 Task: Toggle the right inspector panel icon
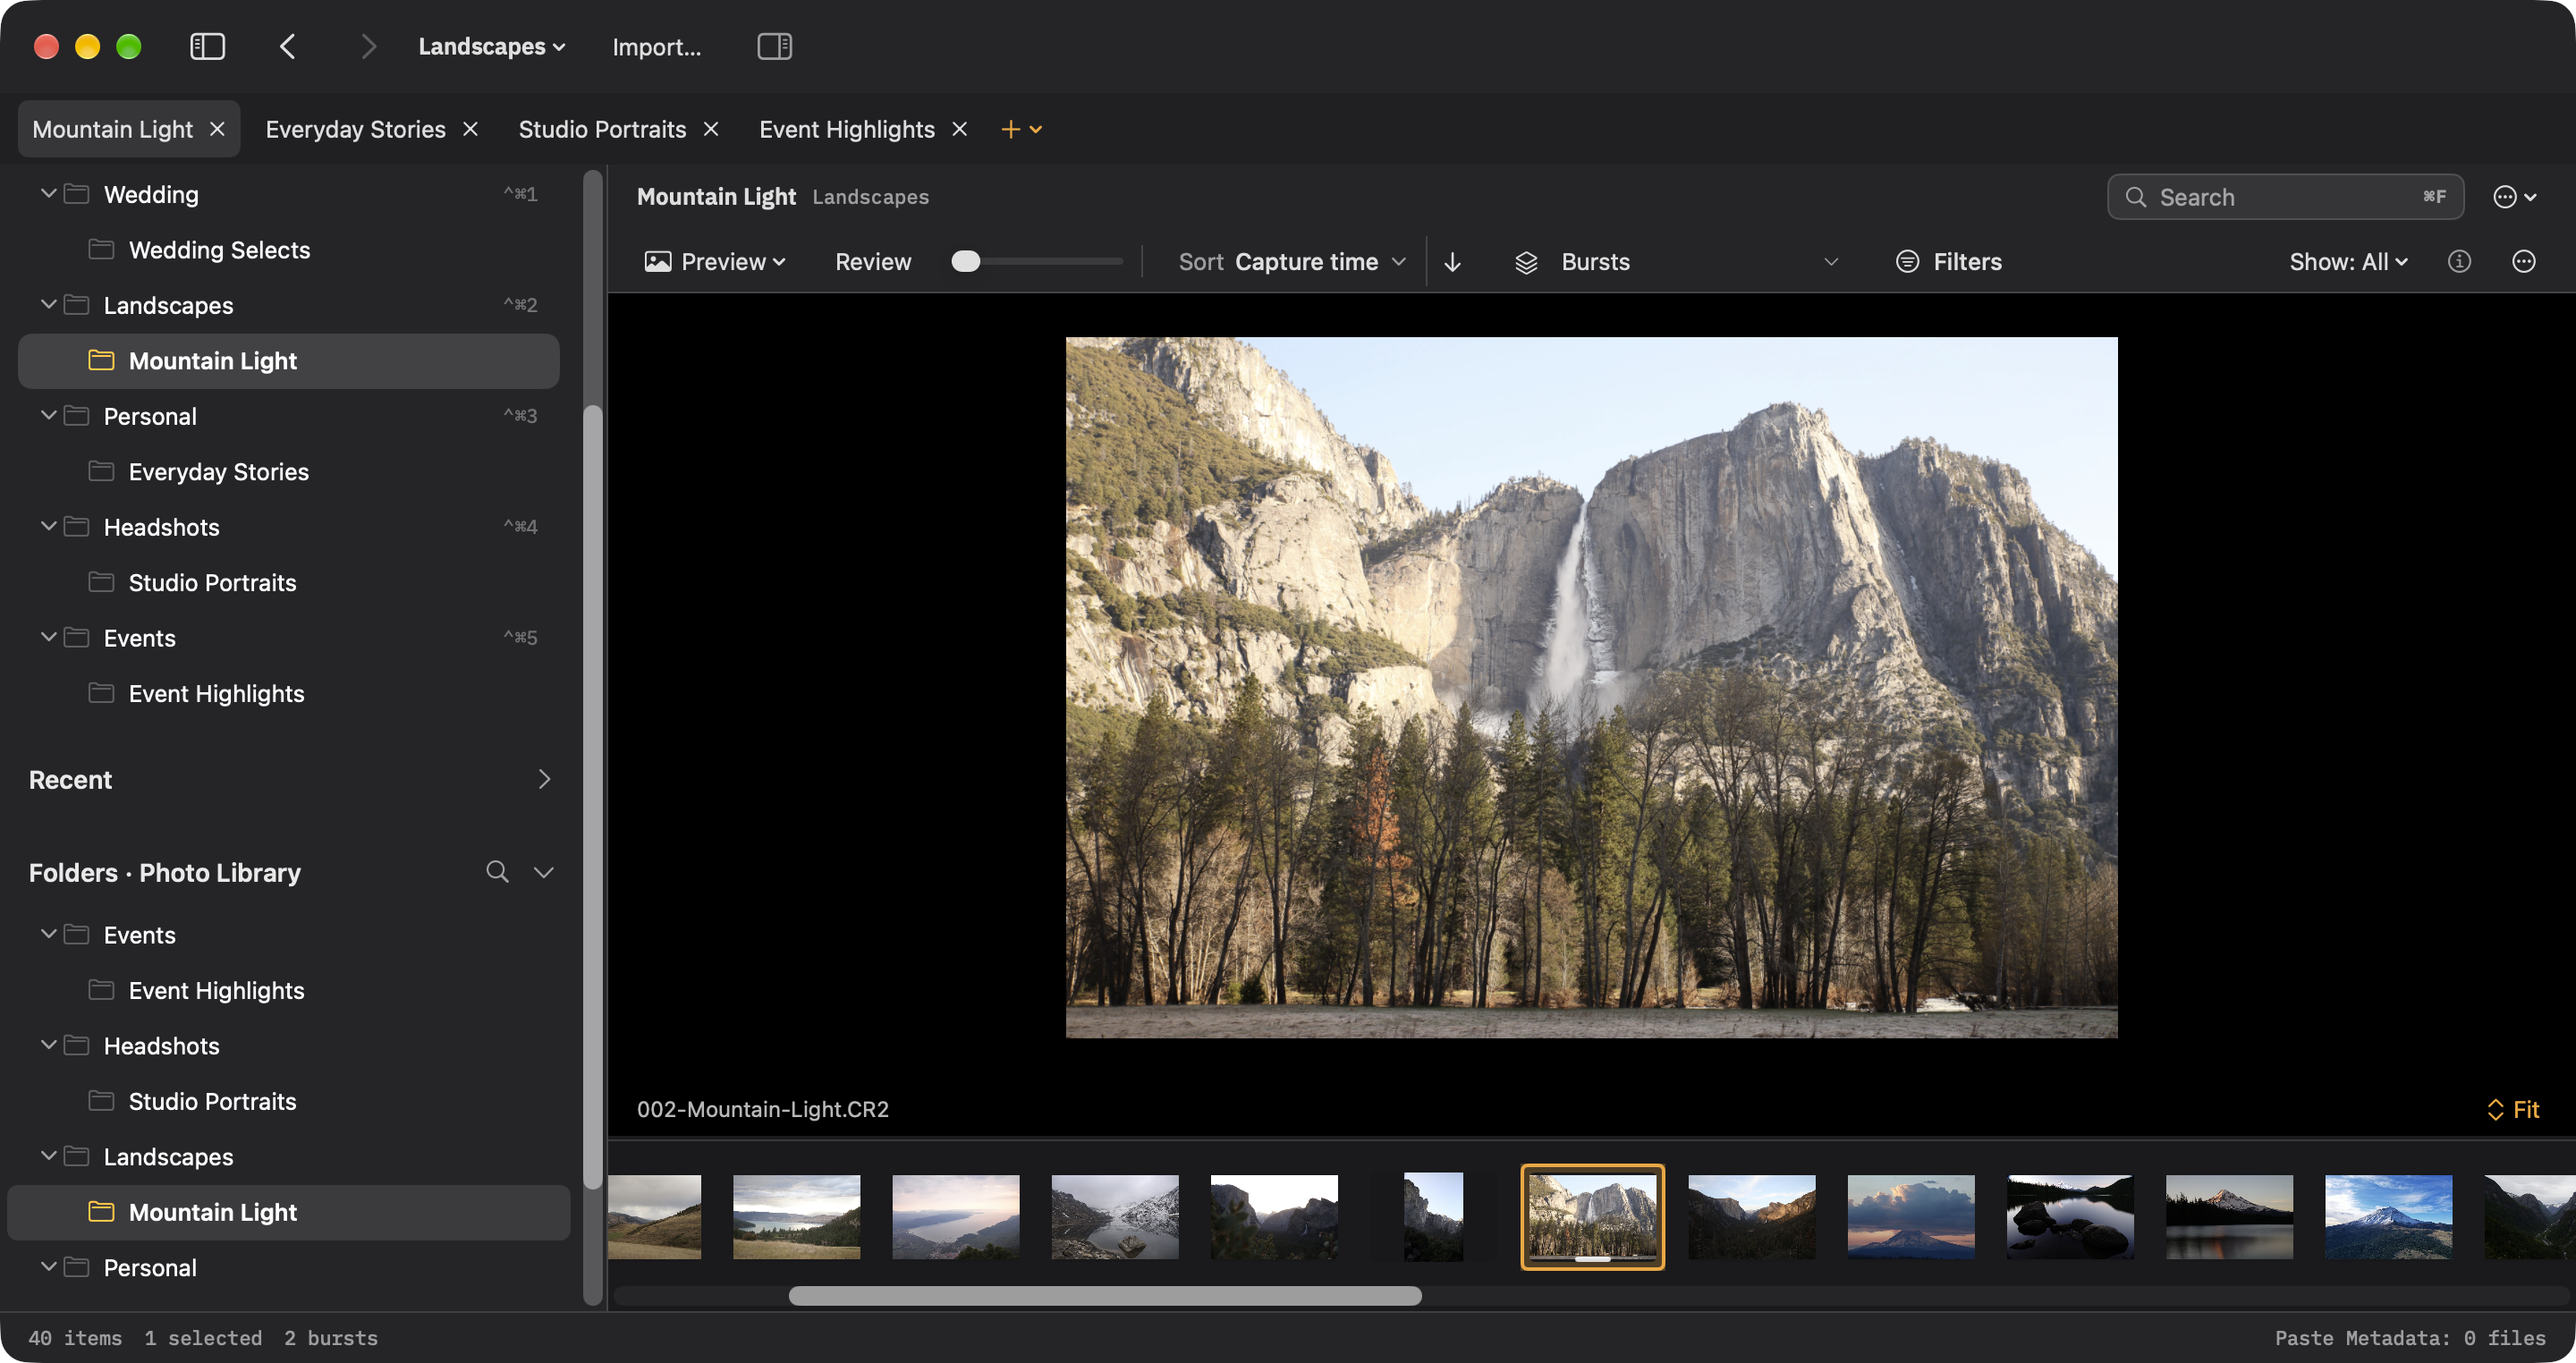point(774,47)
